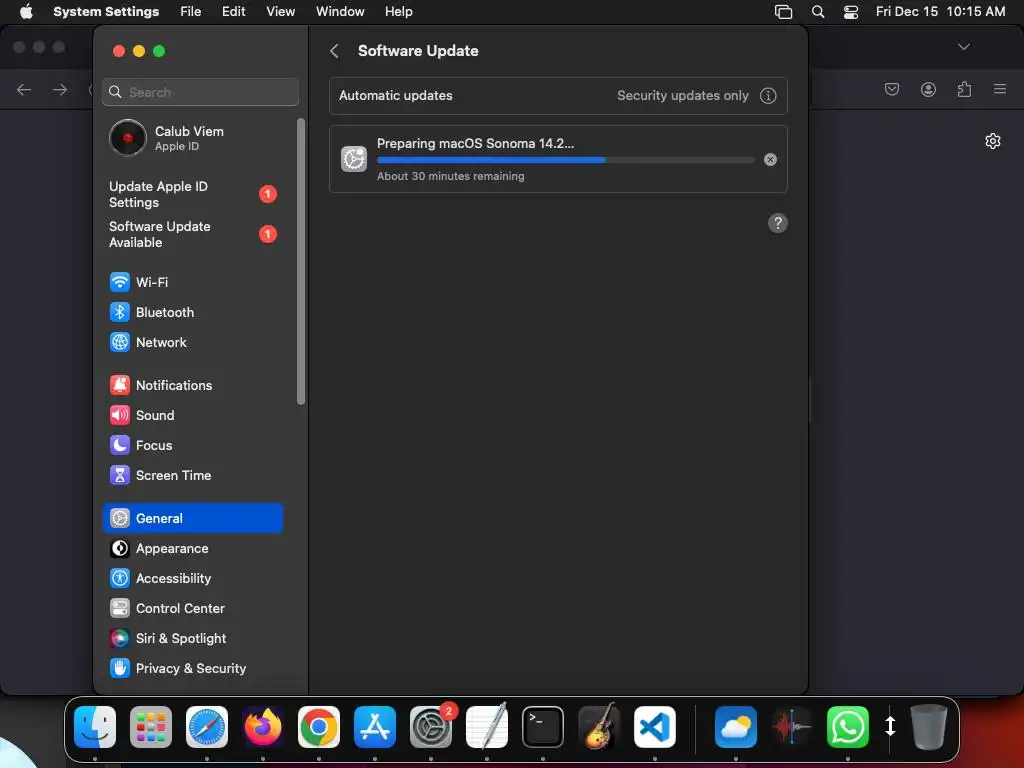1024x768 pixels.
Task: Open TextEdit from the Dock
Action: [487, 727]
